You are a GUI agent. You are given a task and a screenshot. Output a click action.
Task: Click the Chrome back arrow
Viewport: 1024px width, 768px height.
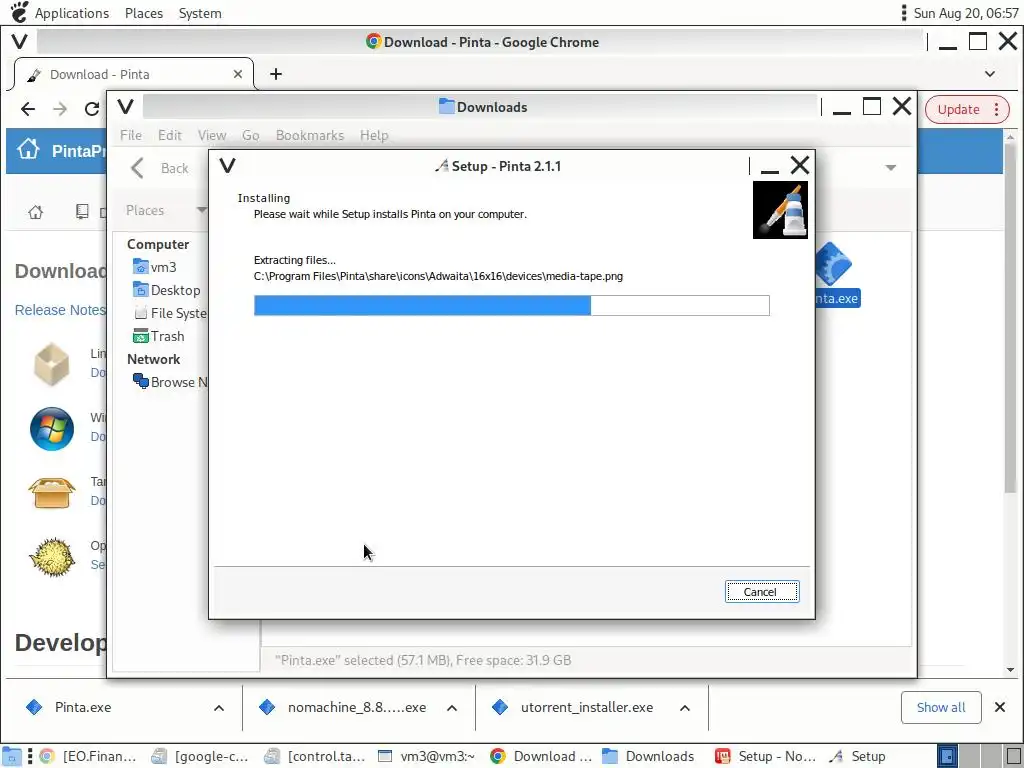point(28,109)
